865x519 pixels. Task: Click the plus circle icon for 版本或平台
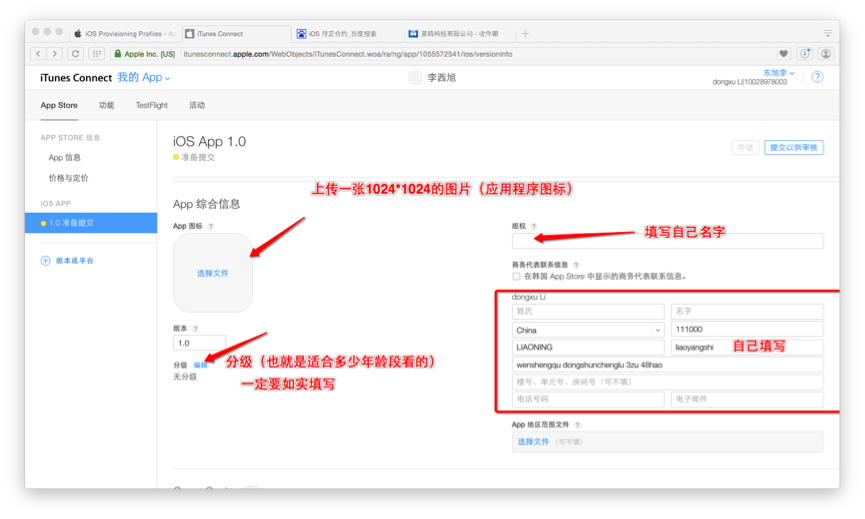tap(45, 261)
